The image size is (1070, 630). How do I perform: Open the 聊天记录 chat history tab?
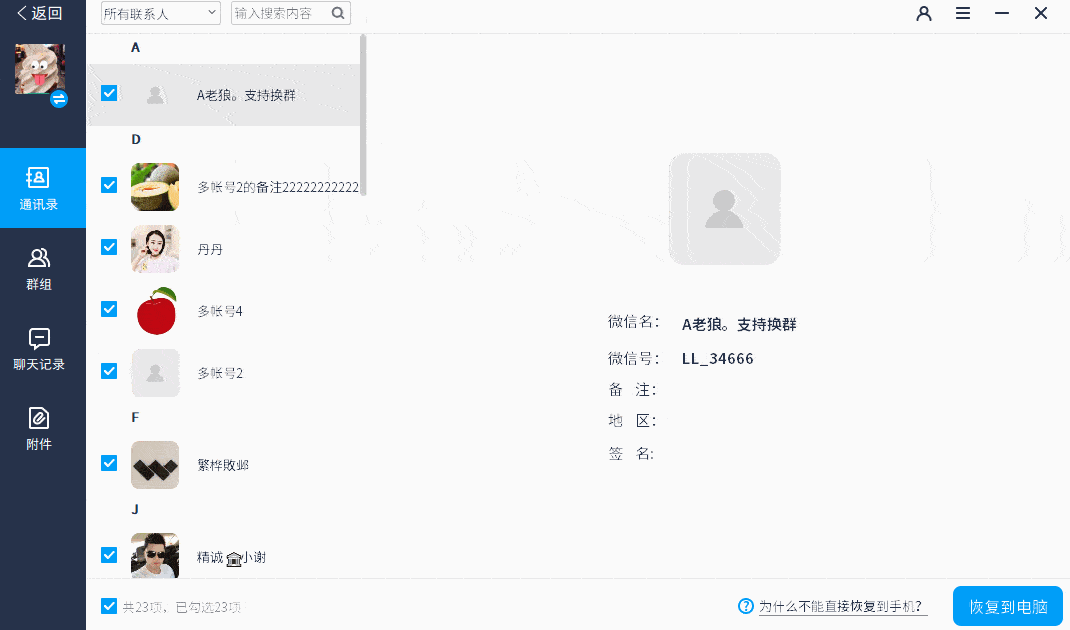[39, 349]
